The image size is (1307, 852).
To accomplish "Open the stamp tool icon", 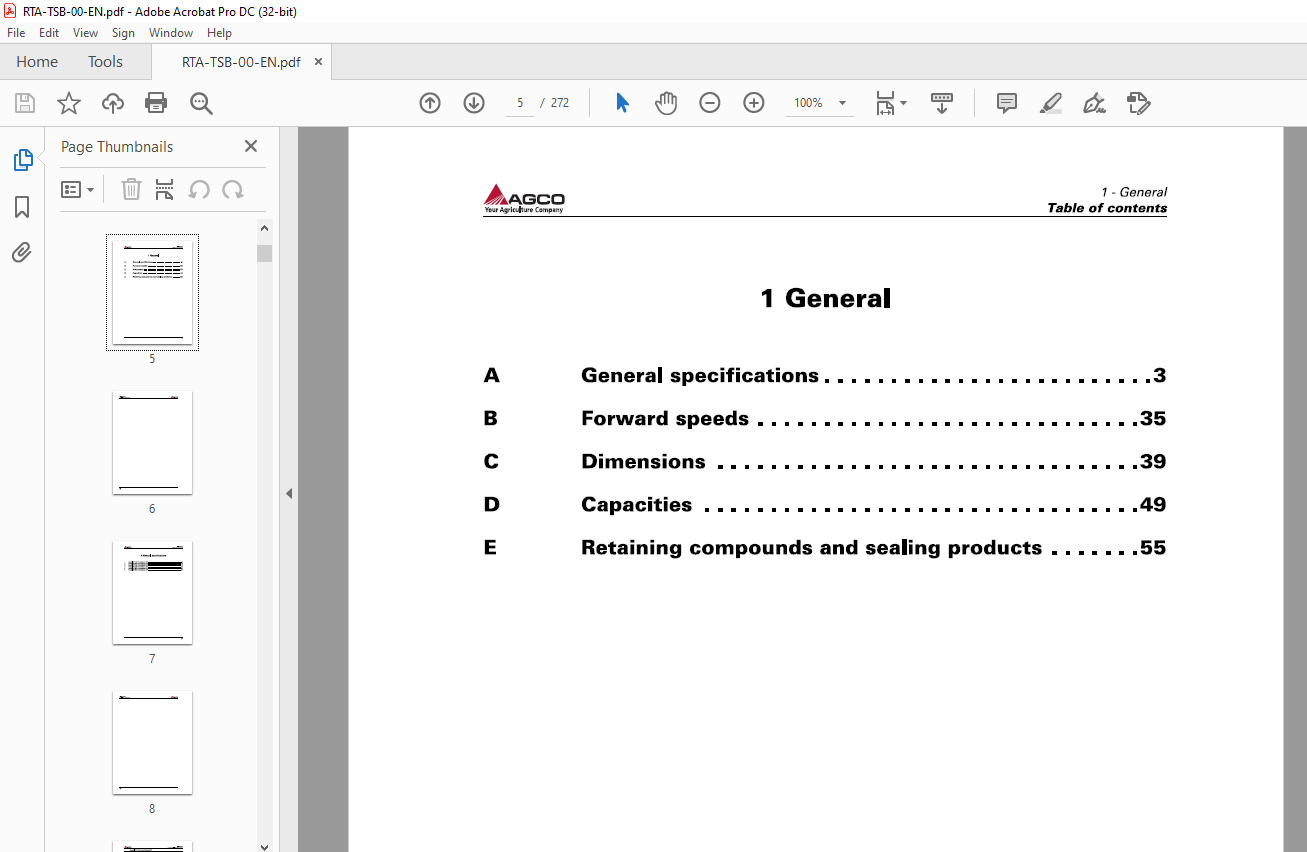I will (x=1138, y=103).
